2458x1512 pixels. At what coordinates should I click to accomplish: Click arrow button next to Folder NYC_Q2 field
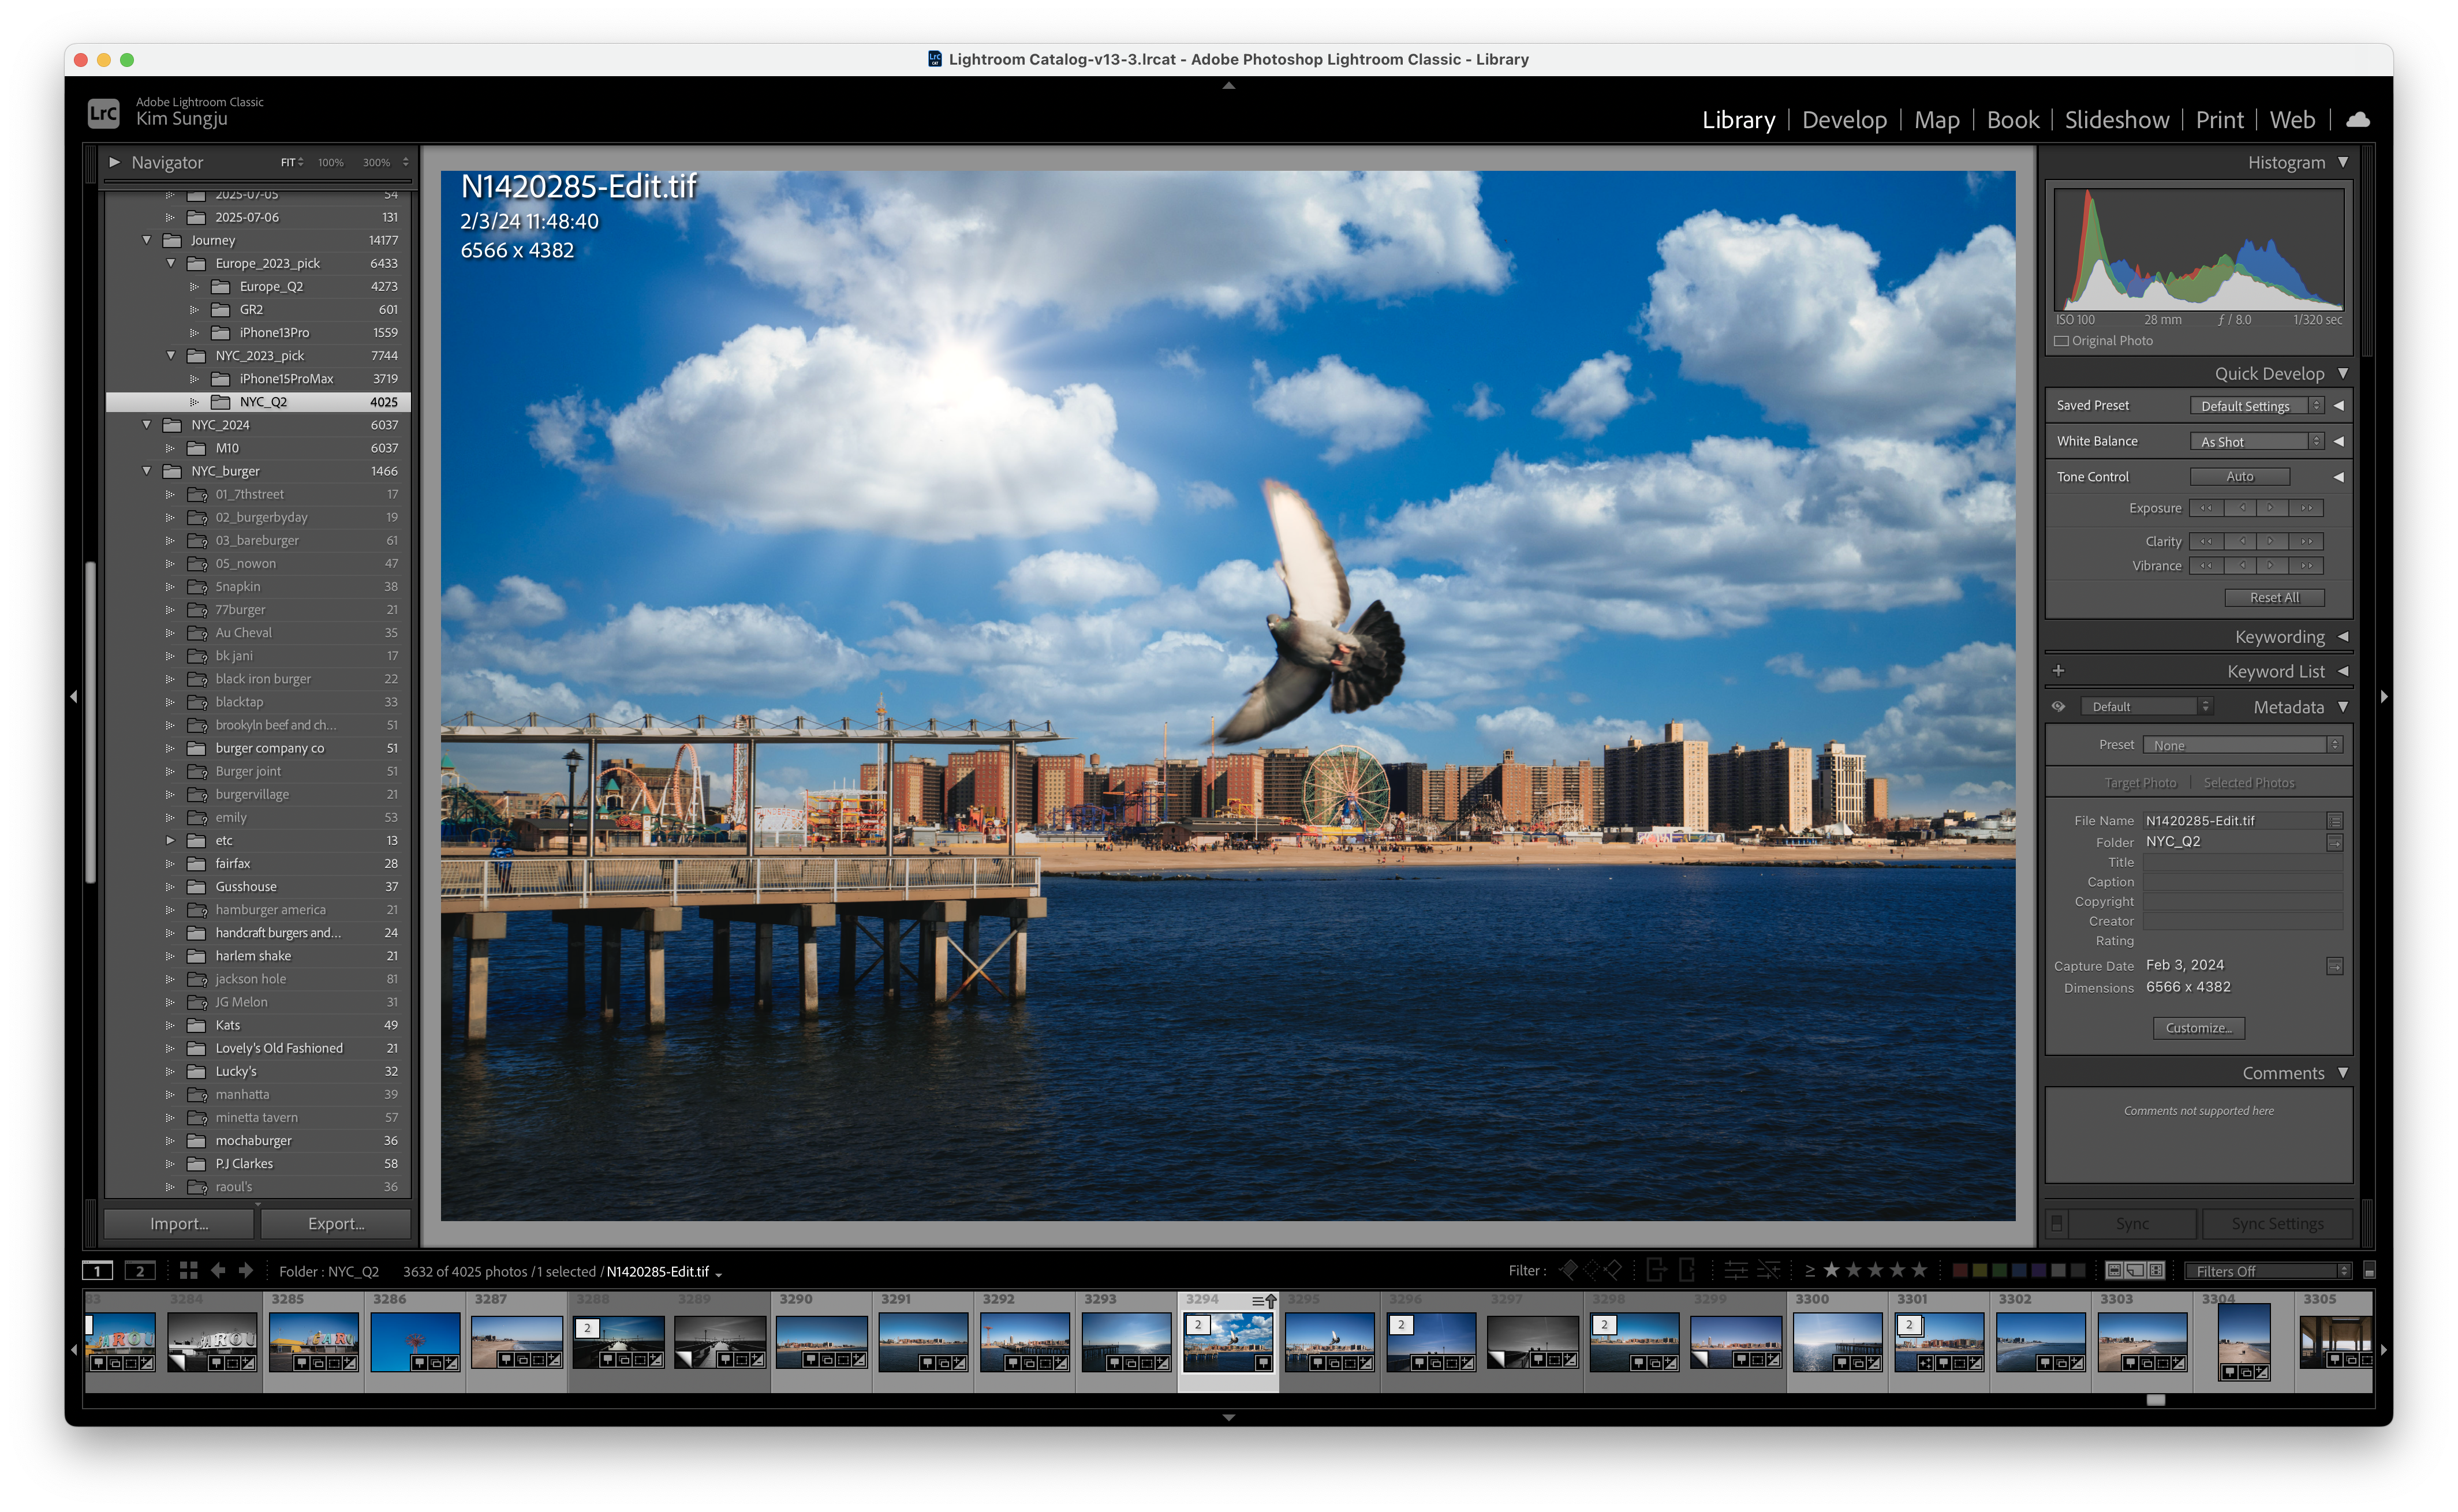click(x=2335, y=842)
